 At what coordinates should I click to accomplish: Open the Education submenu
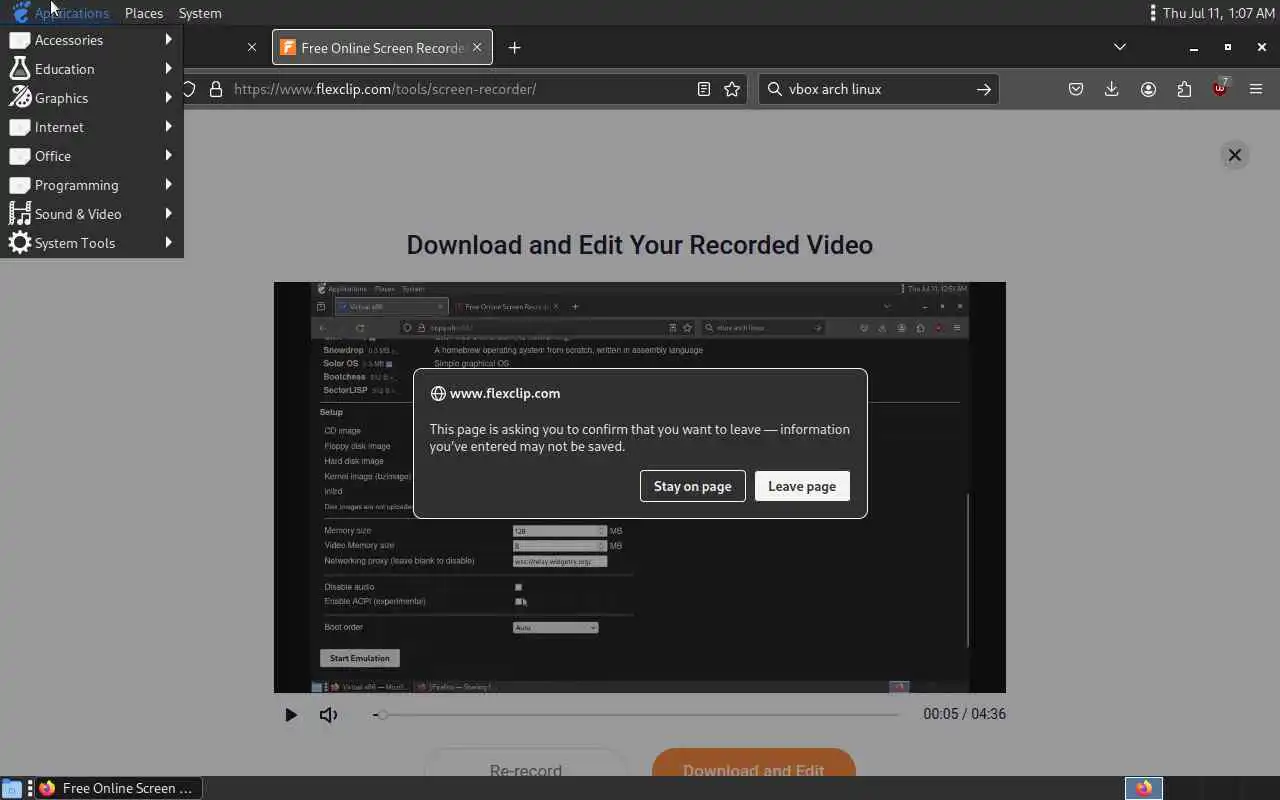[x=91, y=69]
